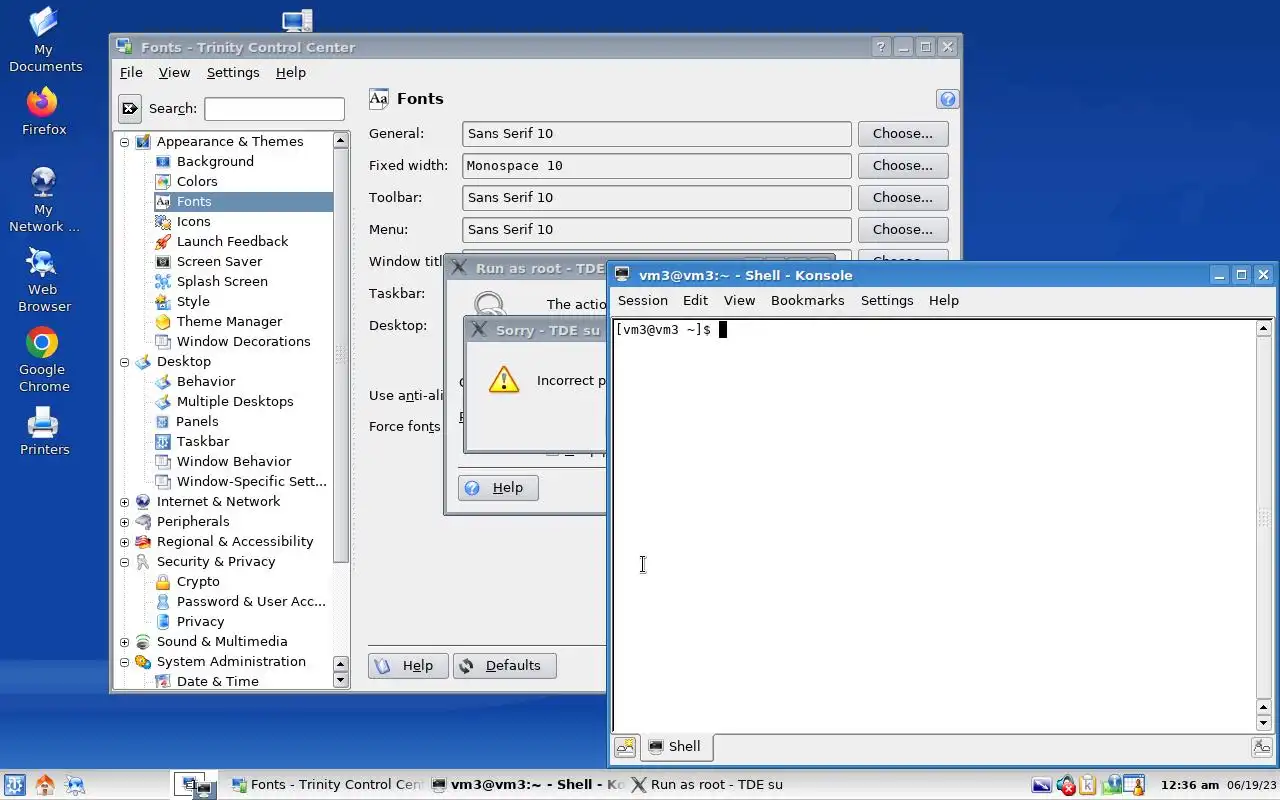Switch to the Shell tab in Konsole
Screen dimensions: 1280x800
[x=676, y=746]
